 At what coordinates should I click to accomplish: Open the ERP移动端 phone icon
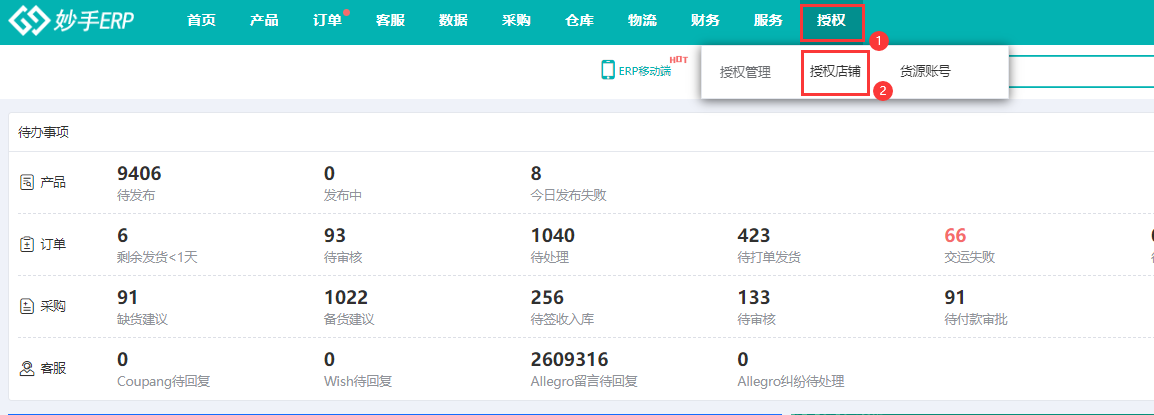[x=607, y=70]
